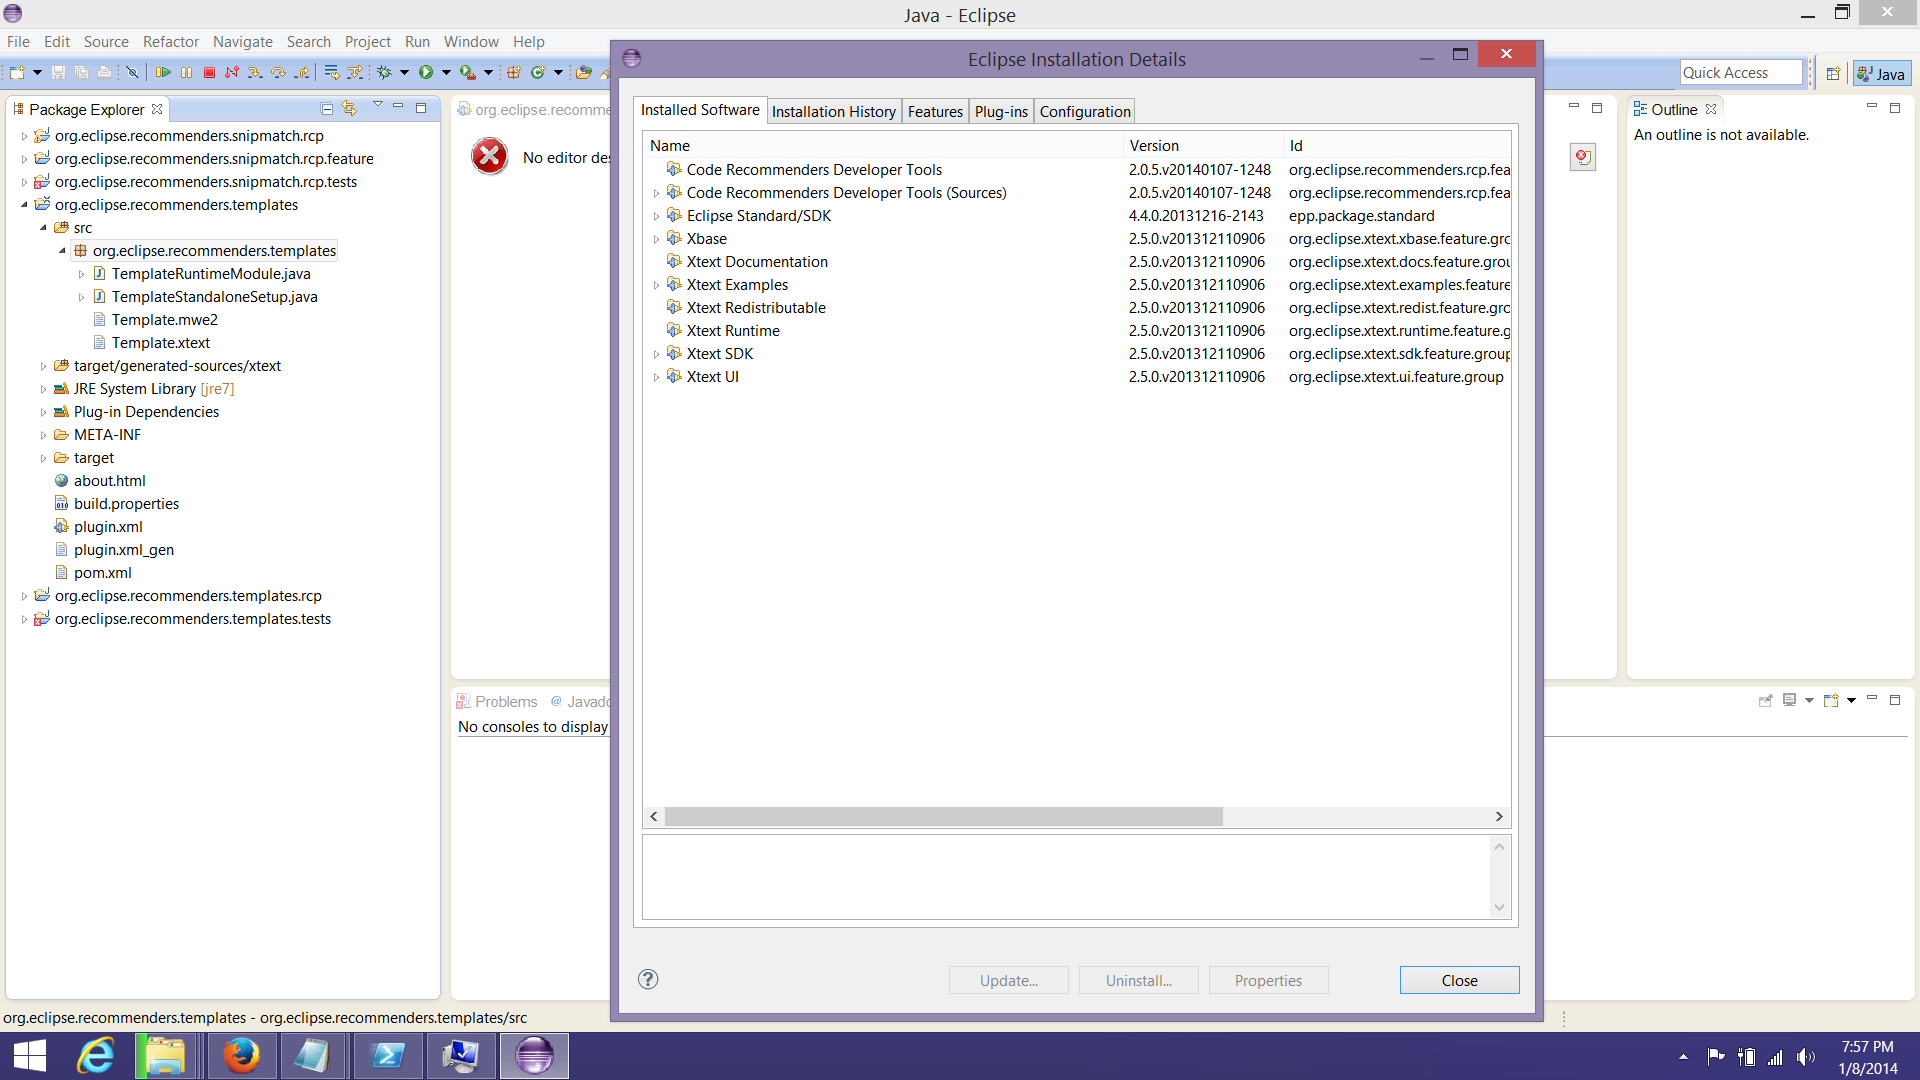Click the Debug bug icon

384,72
